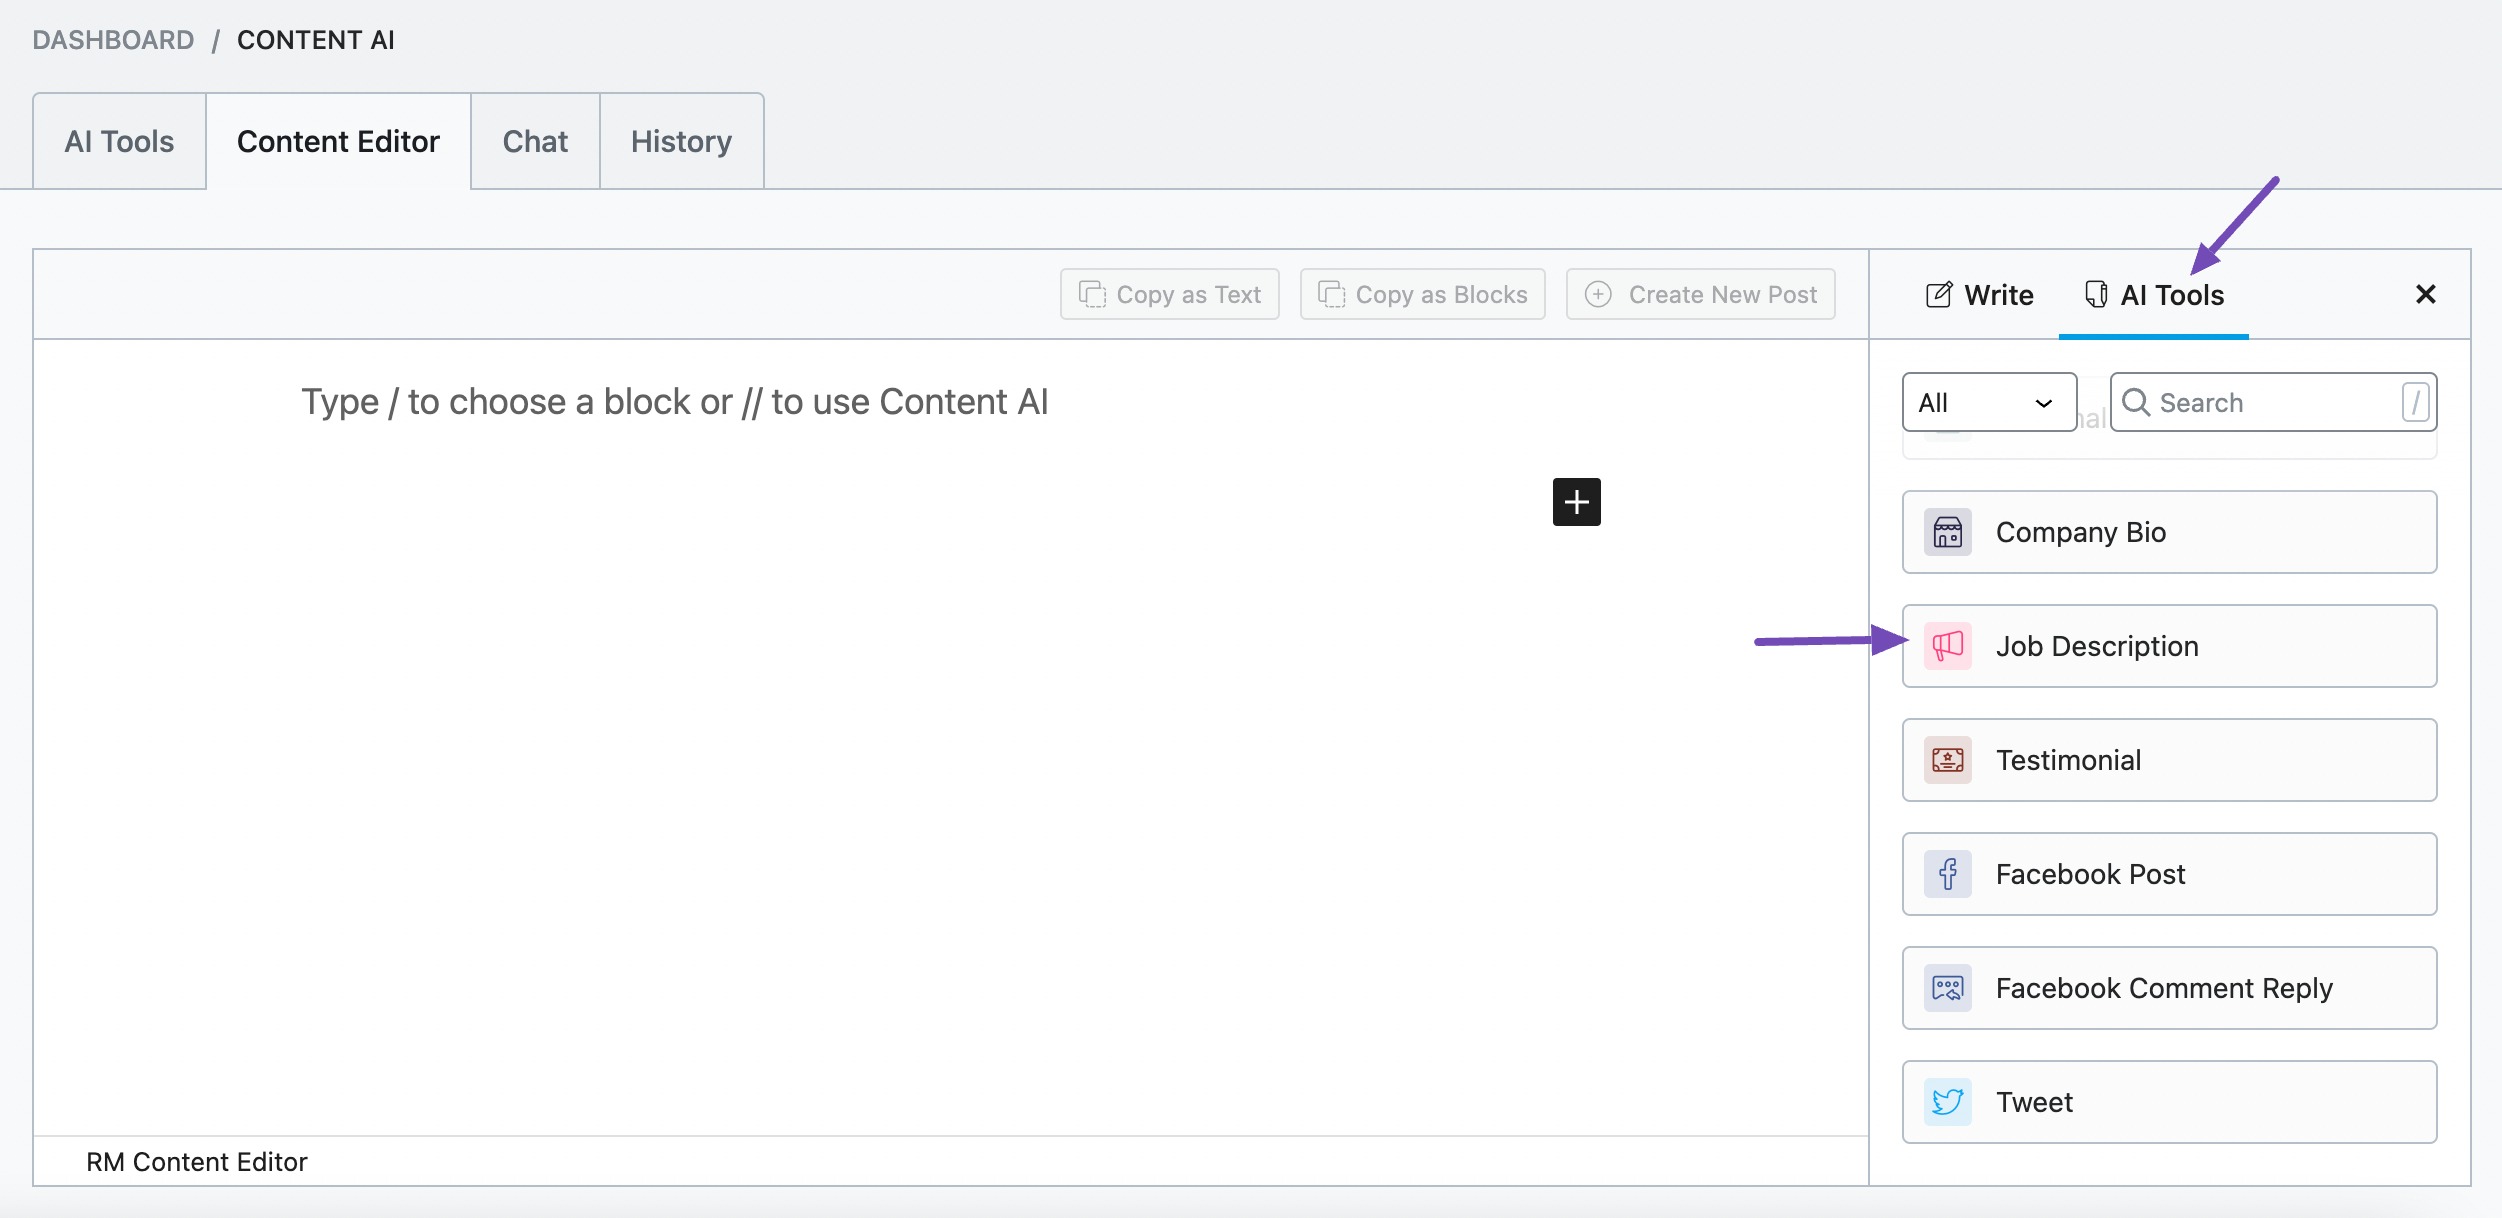Close the AI sidebar panel

(x=2425, y=294)
